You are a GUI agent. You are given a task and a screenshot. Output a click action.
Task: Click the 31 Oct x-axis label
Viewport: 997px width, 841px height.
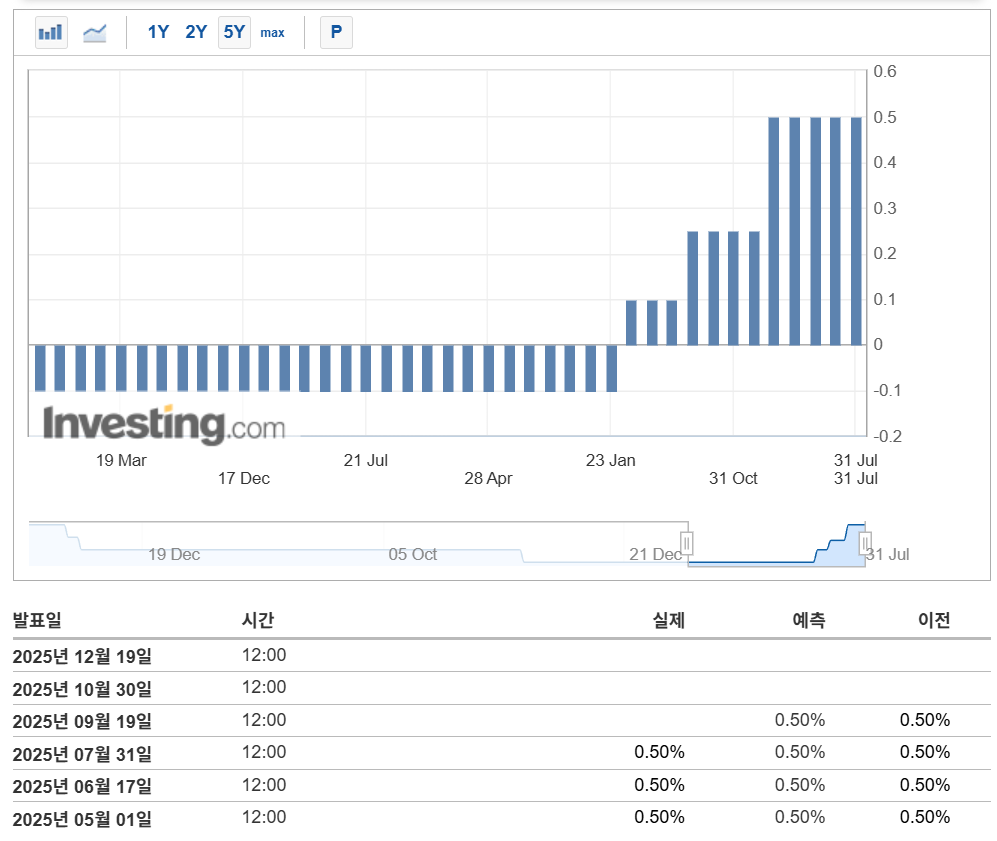point(733,478)
